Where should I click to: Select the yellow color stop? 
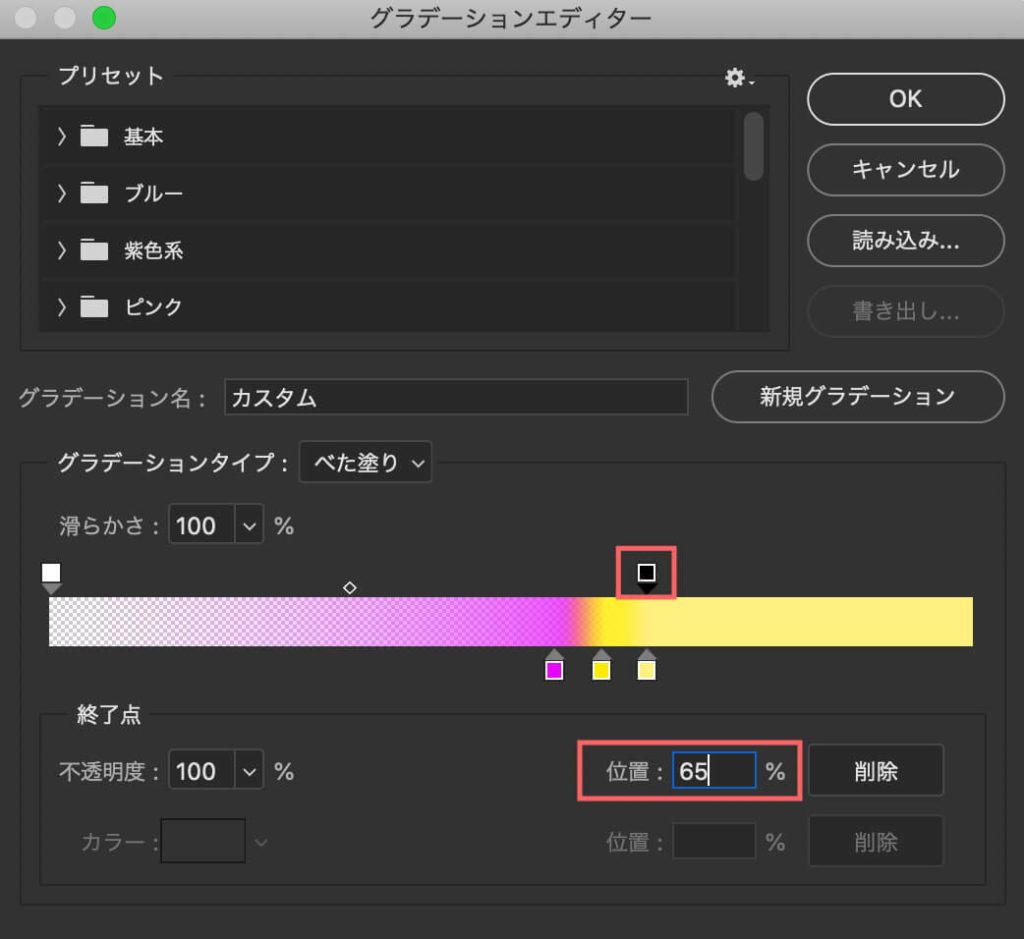coord(601,665)
